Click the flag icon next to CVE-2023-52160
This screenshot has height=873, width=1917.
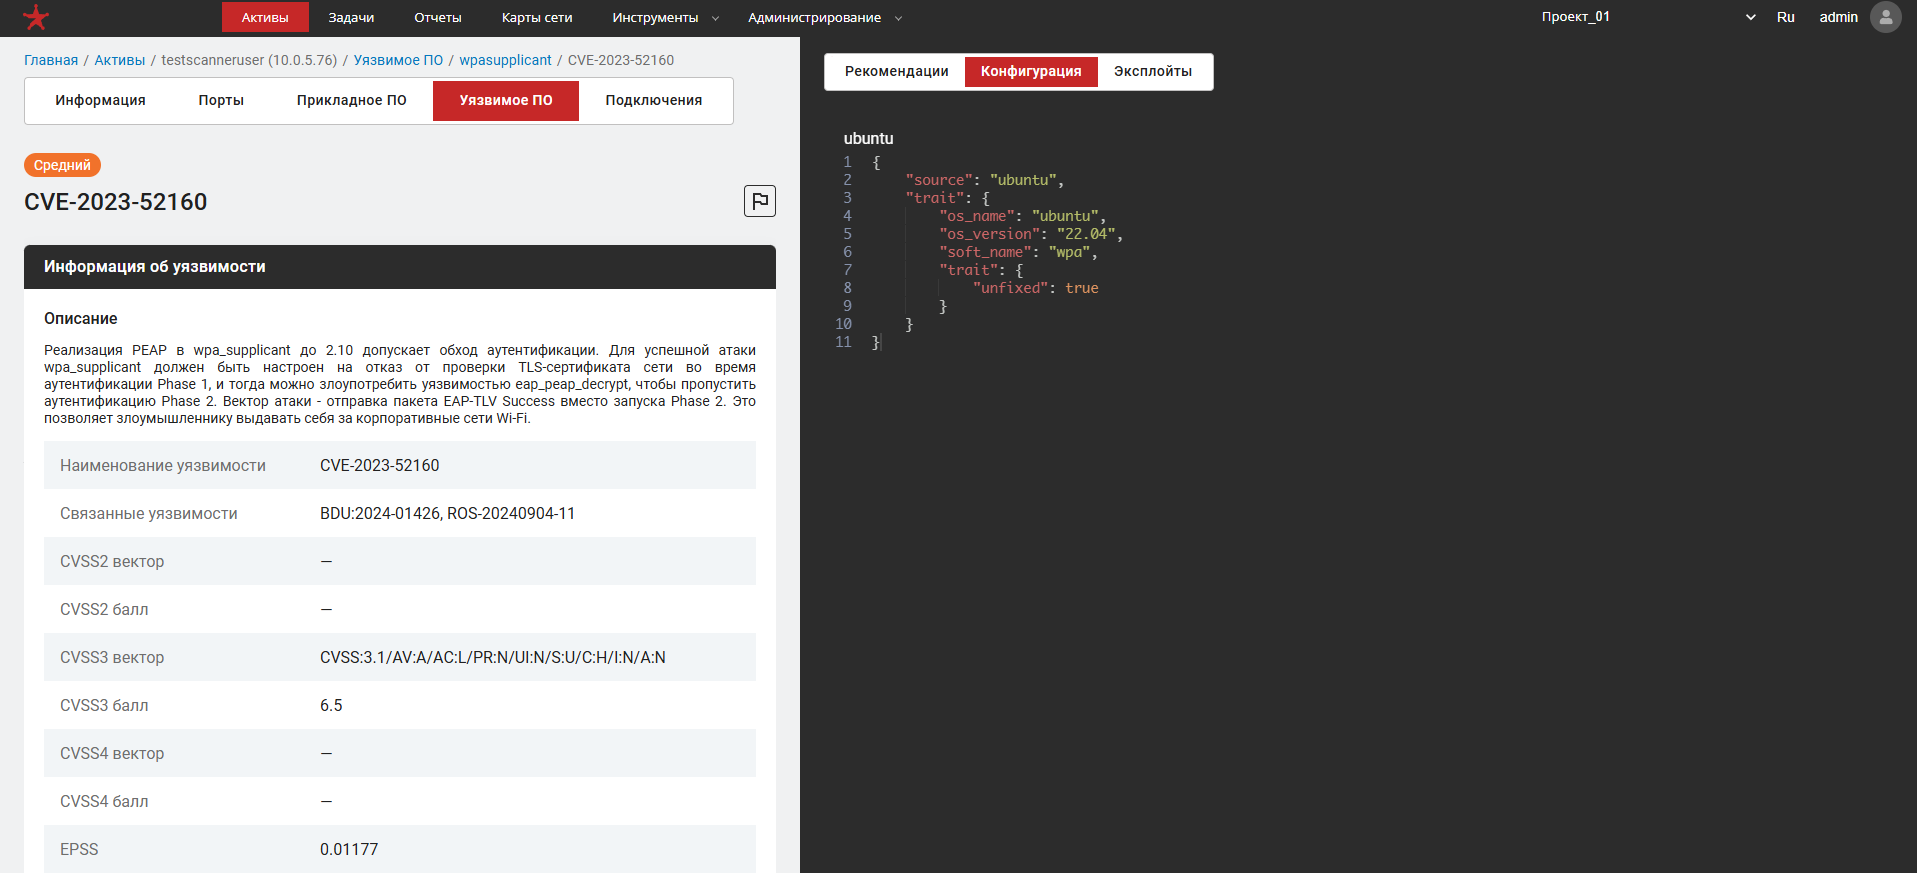(x=760, y=201)
